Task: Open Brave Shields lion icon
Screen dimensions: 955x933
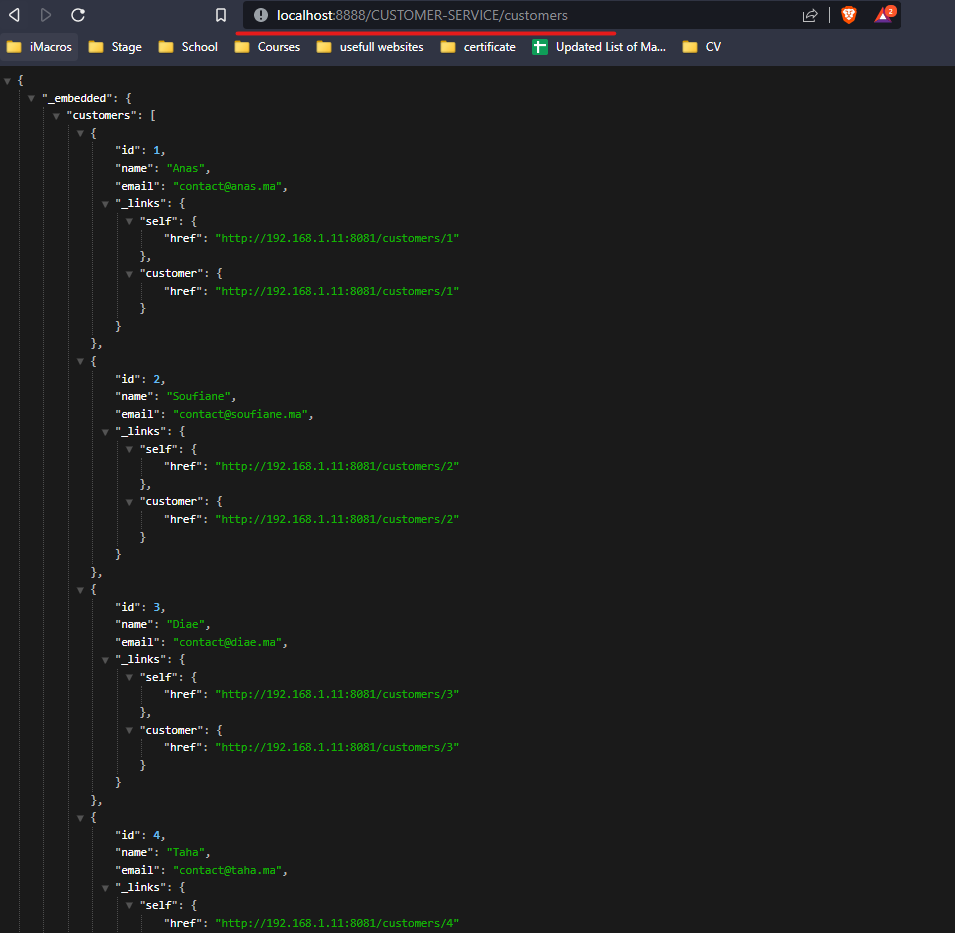Action: point(849,14)
